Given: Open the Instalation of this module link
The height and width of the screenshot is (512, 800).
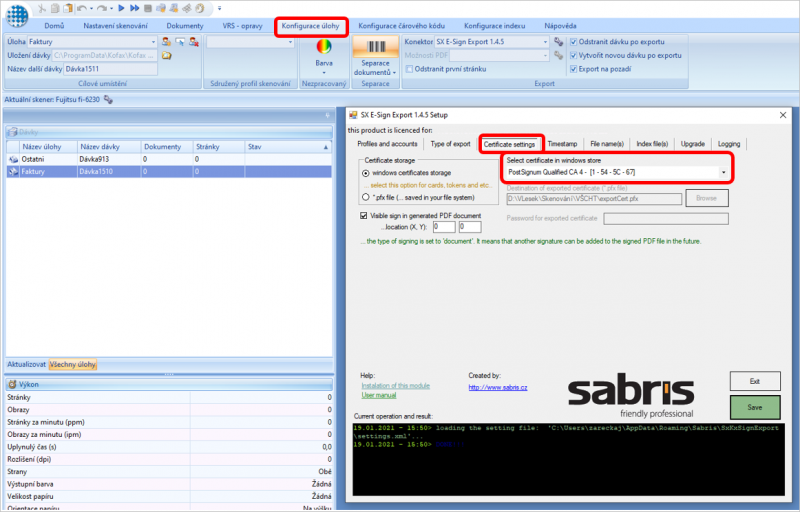Looking at the screenshot, I should [395, 386].
